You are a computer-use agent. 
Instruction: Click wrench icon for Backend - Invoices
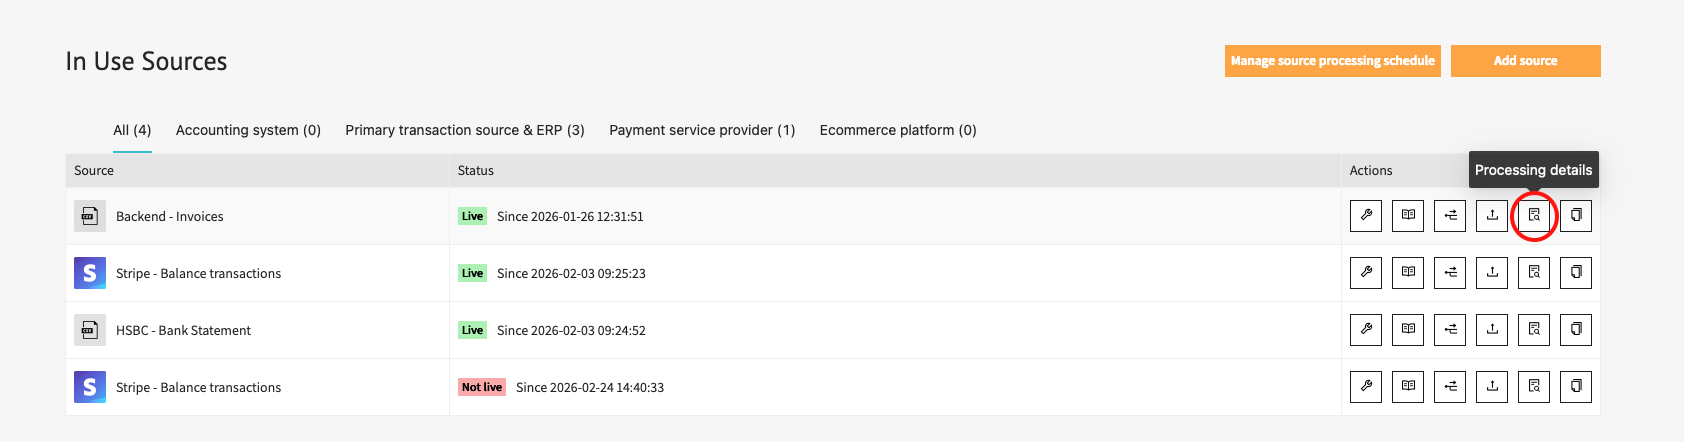tap(1366, 216)
